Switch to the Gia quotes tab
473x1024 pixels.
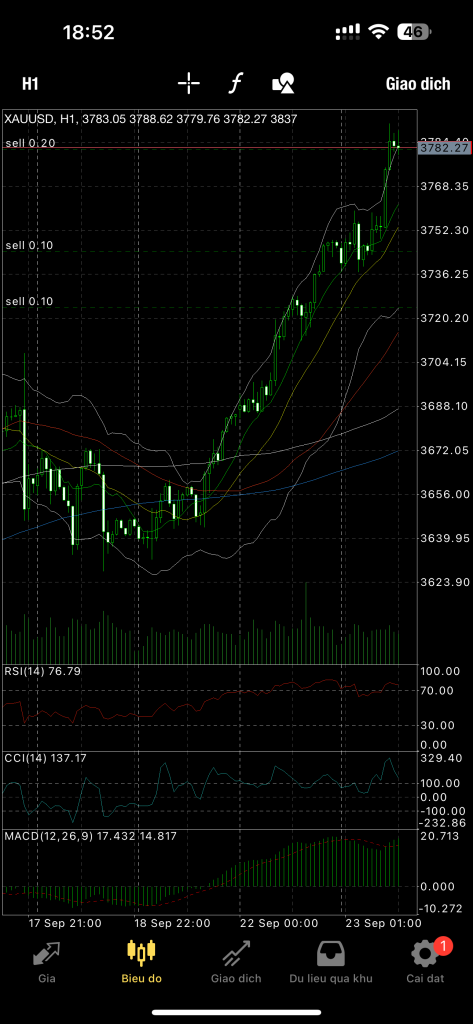click(x=46, y=962)
